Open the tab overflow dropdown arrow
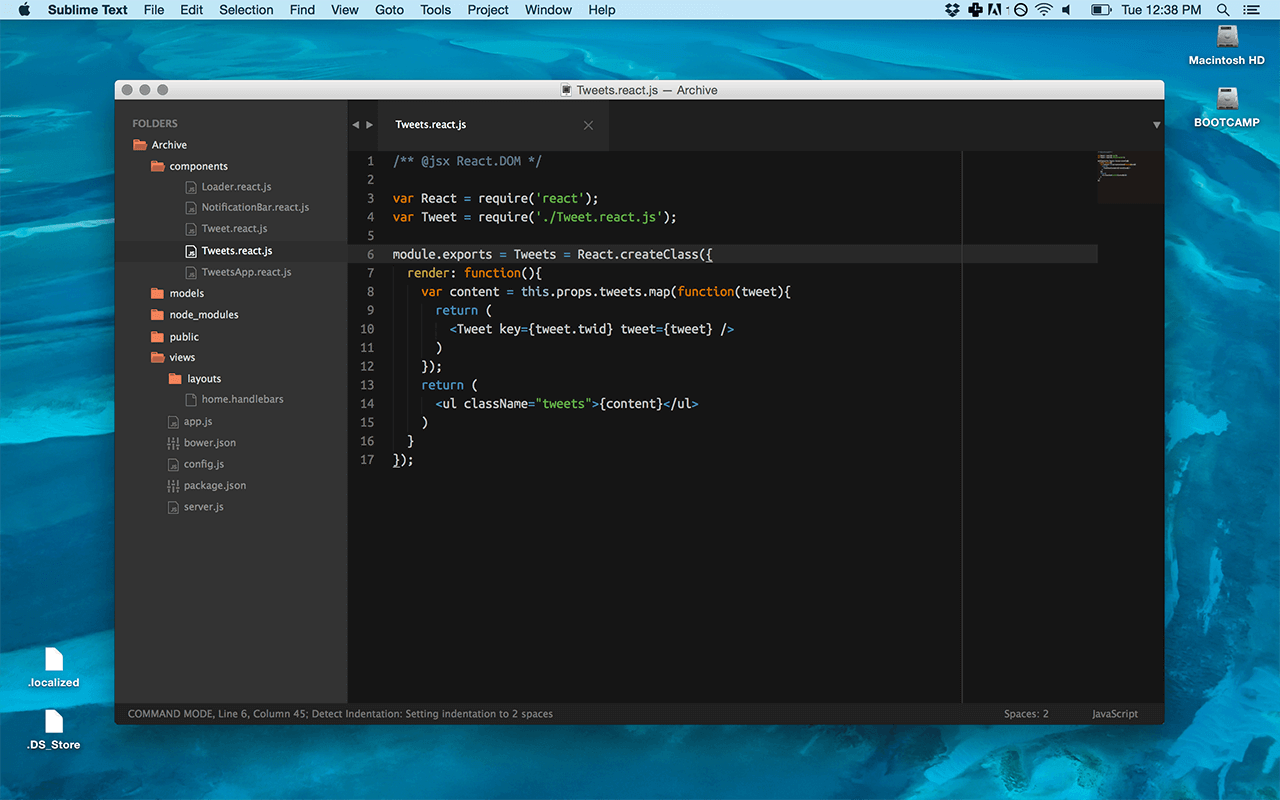The height and width of the screenshot is (800, 1280). (1156, 124)
